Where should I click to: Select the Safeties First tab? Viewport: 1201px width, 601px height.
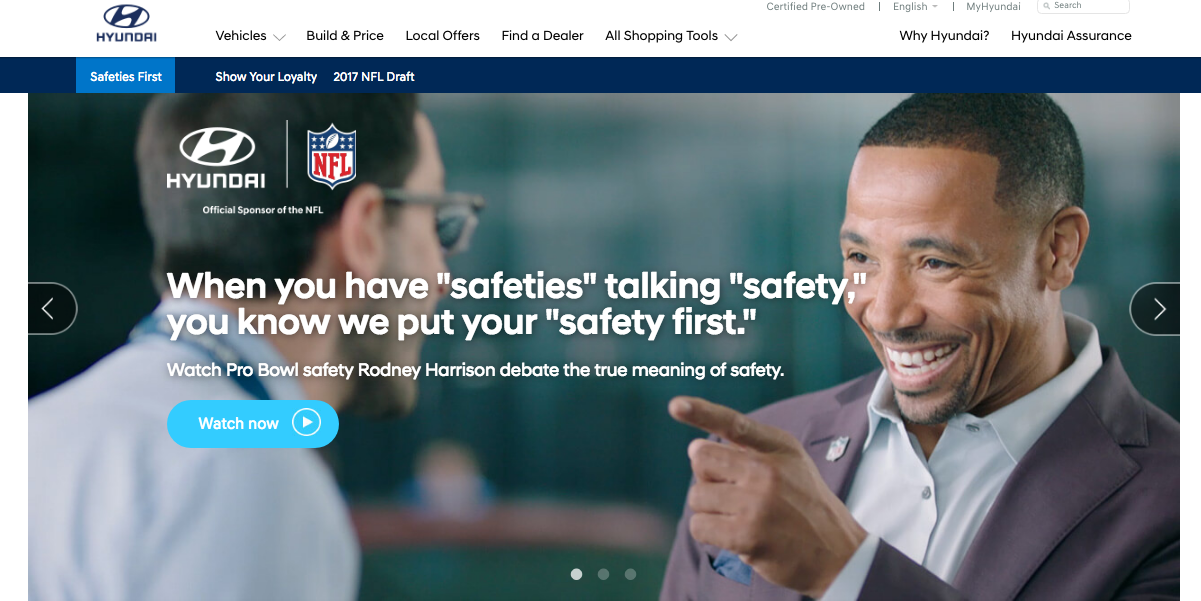point(126,76)
